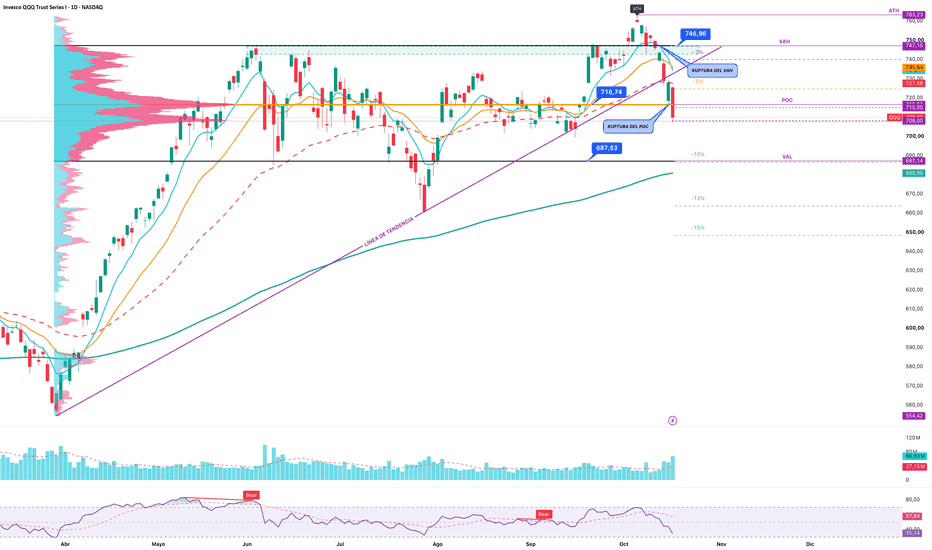932x550 pixels.
Task: Click the -10% drawdown label
Action: point(698,154)
